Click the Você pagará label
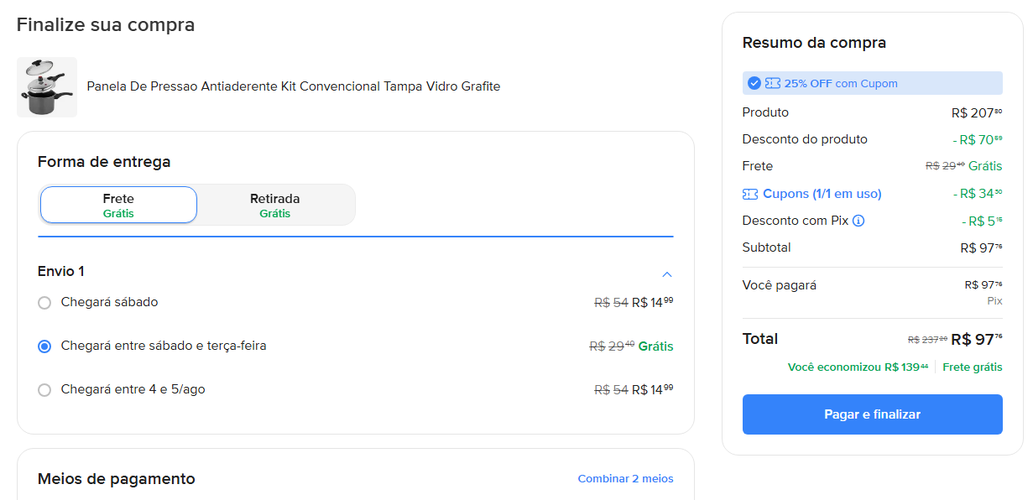Viewport: 1033px width, 500px height. point(779,285)
